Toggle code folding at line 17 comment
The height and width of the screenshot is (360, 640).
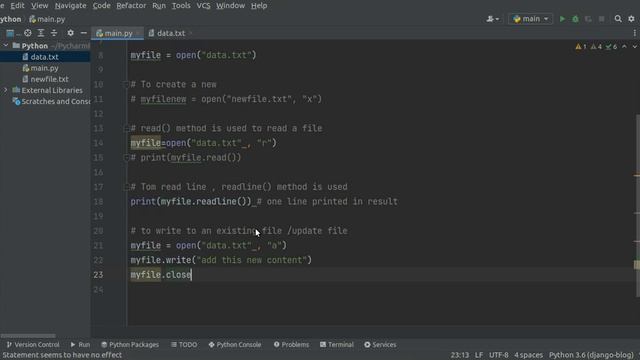[126, 187]
